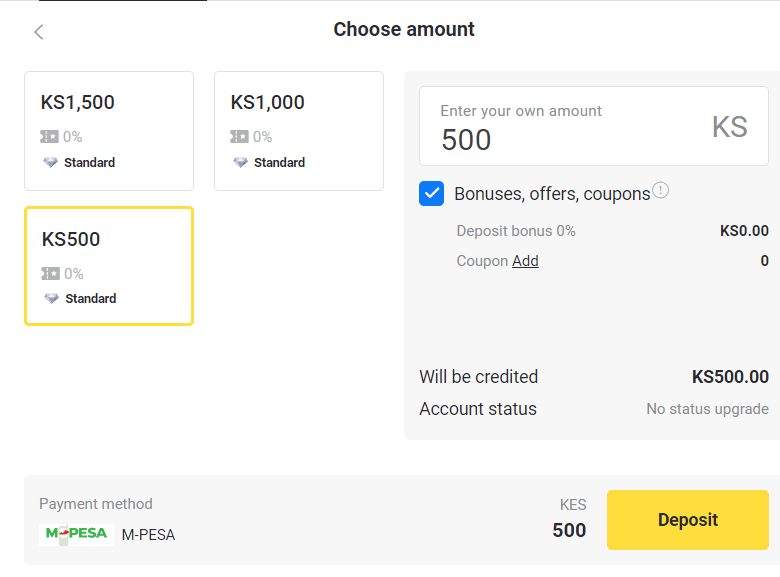Uncheck the Bonuses, offers, coupons checkbox
This screenshot has height=577, width=780.
click(432, 194)
